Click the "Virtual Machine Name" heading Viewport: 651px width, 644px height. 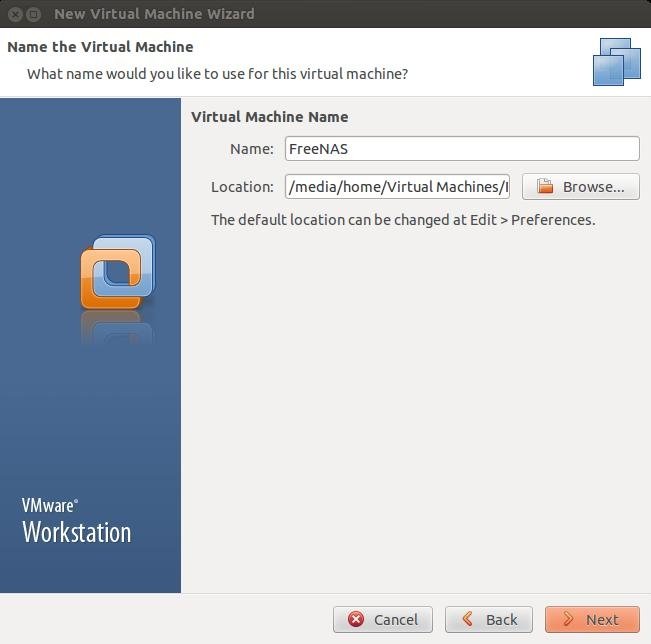(269, 117)
